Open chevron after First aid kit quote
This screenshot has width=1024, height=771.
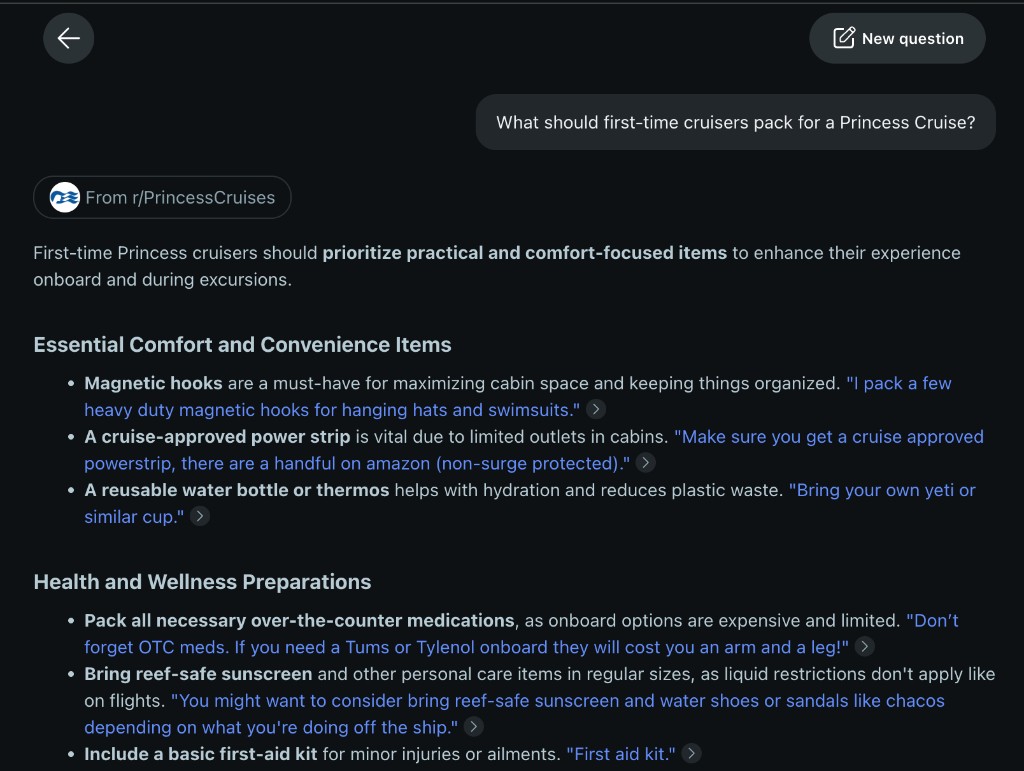coord(692,753)
